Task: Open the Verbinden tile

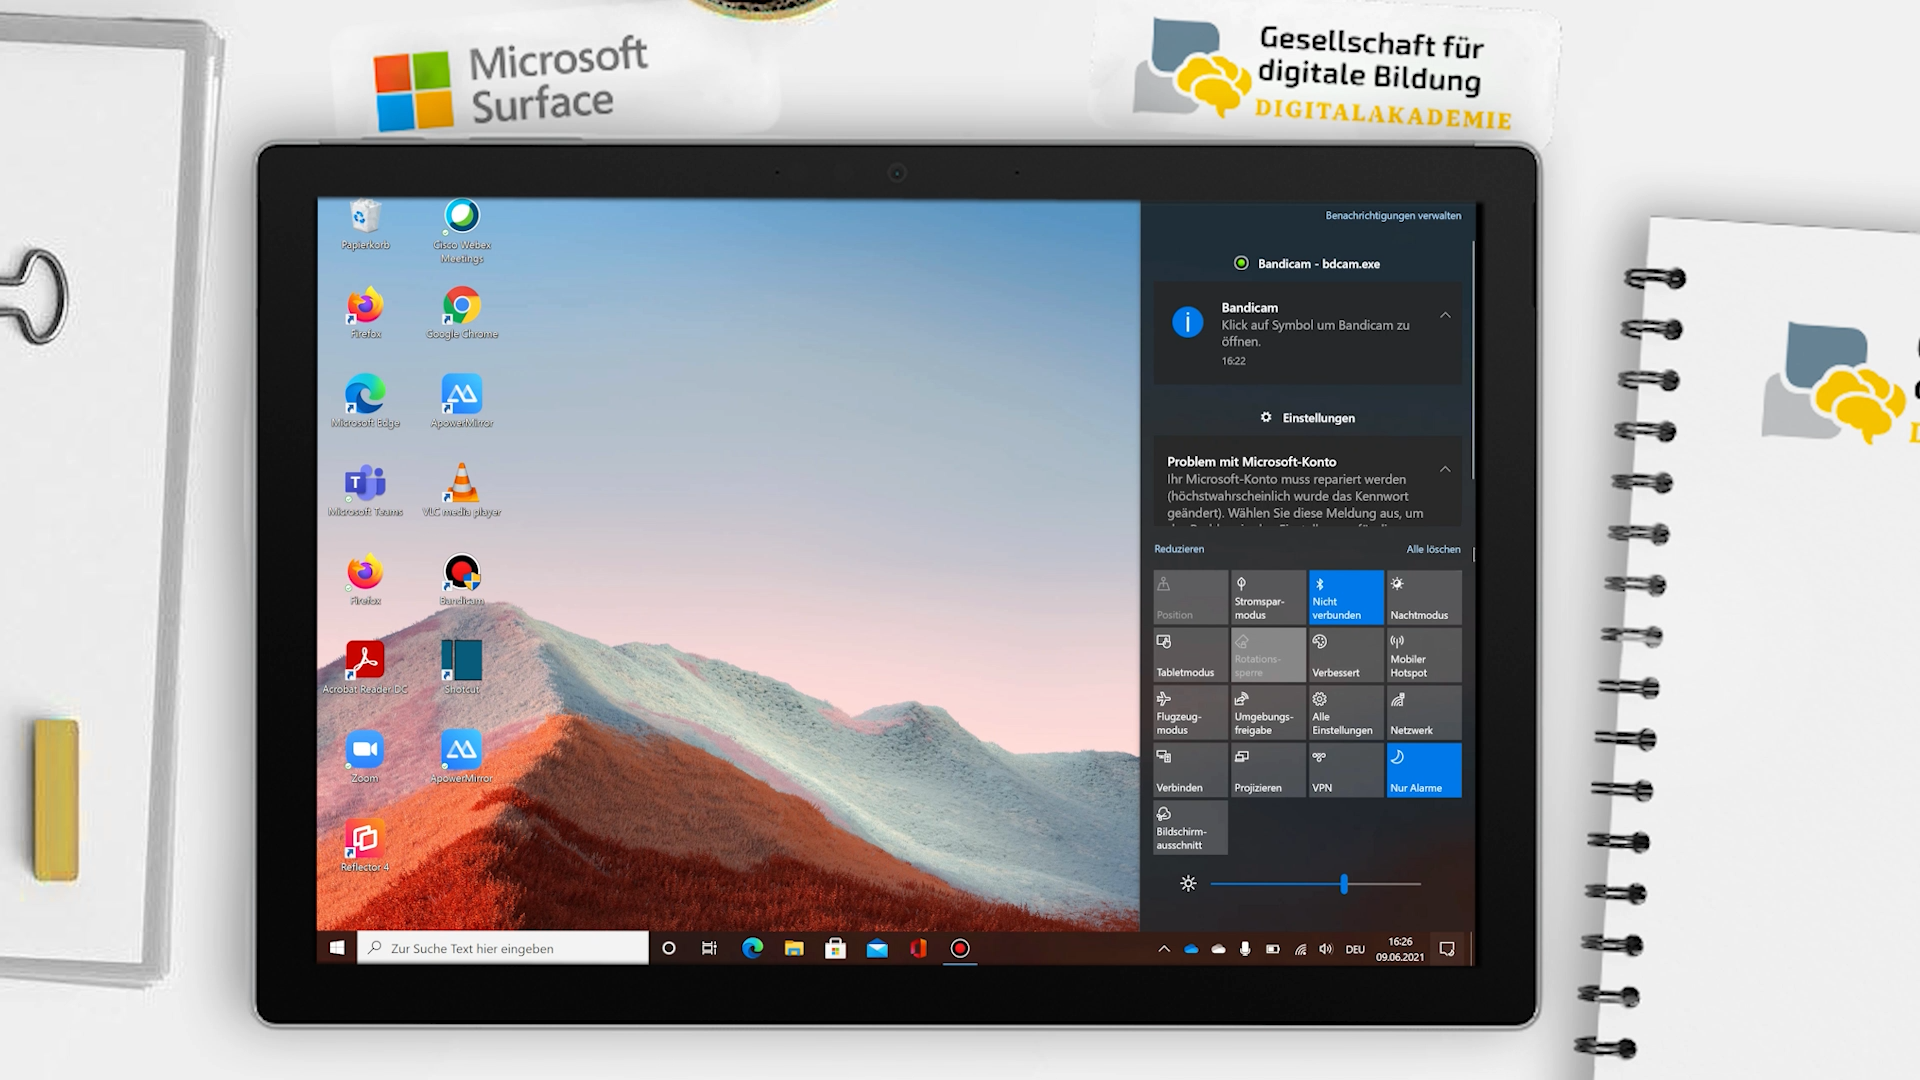Action: (x=1190, y=770)
